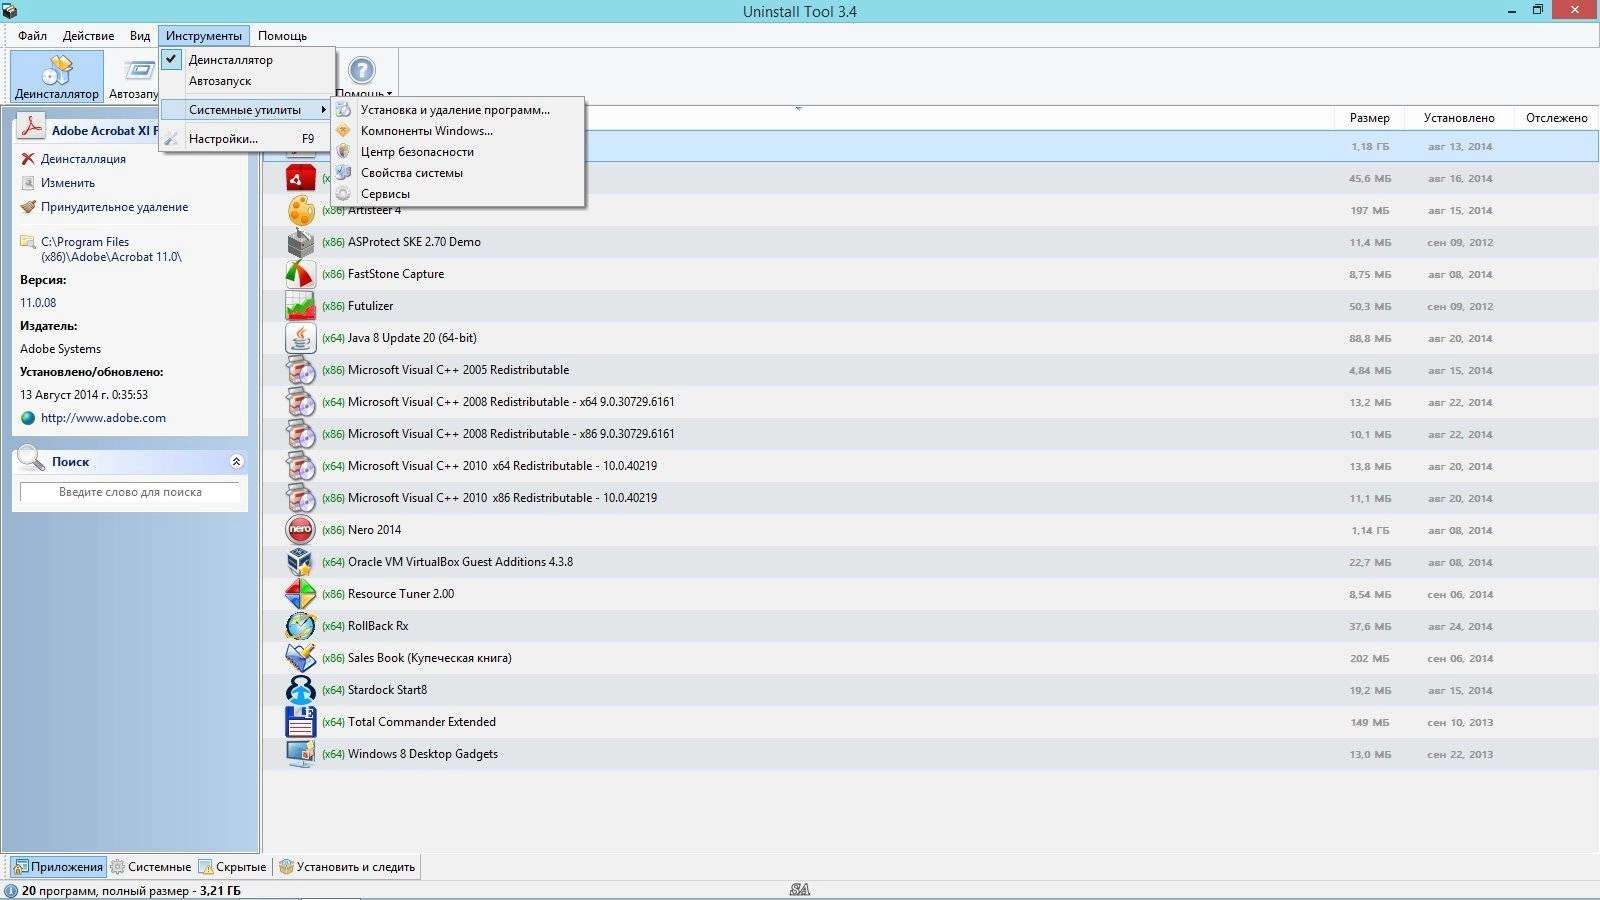Click the Центр безопасности shield icon
This screenshot has width=1600, height=900.
[343, 151]
